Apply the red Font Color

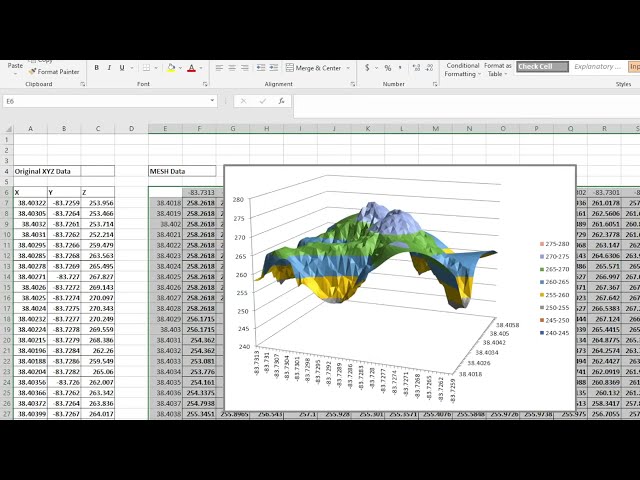pos(191,68)
